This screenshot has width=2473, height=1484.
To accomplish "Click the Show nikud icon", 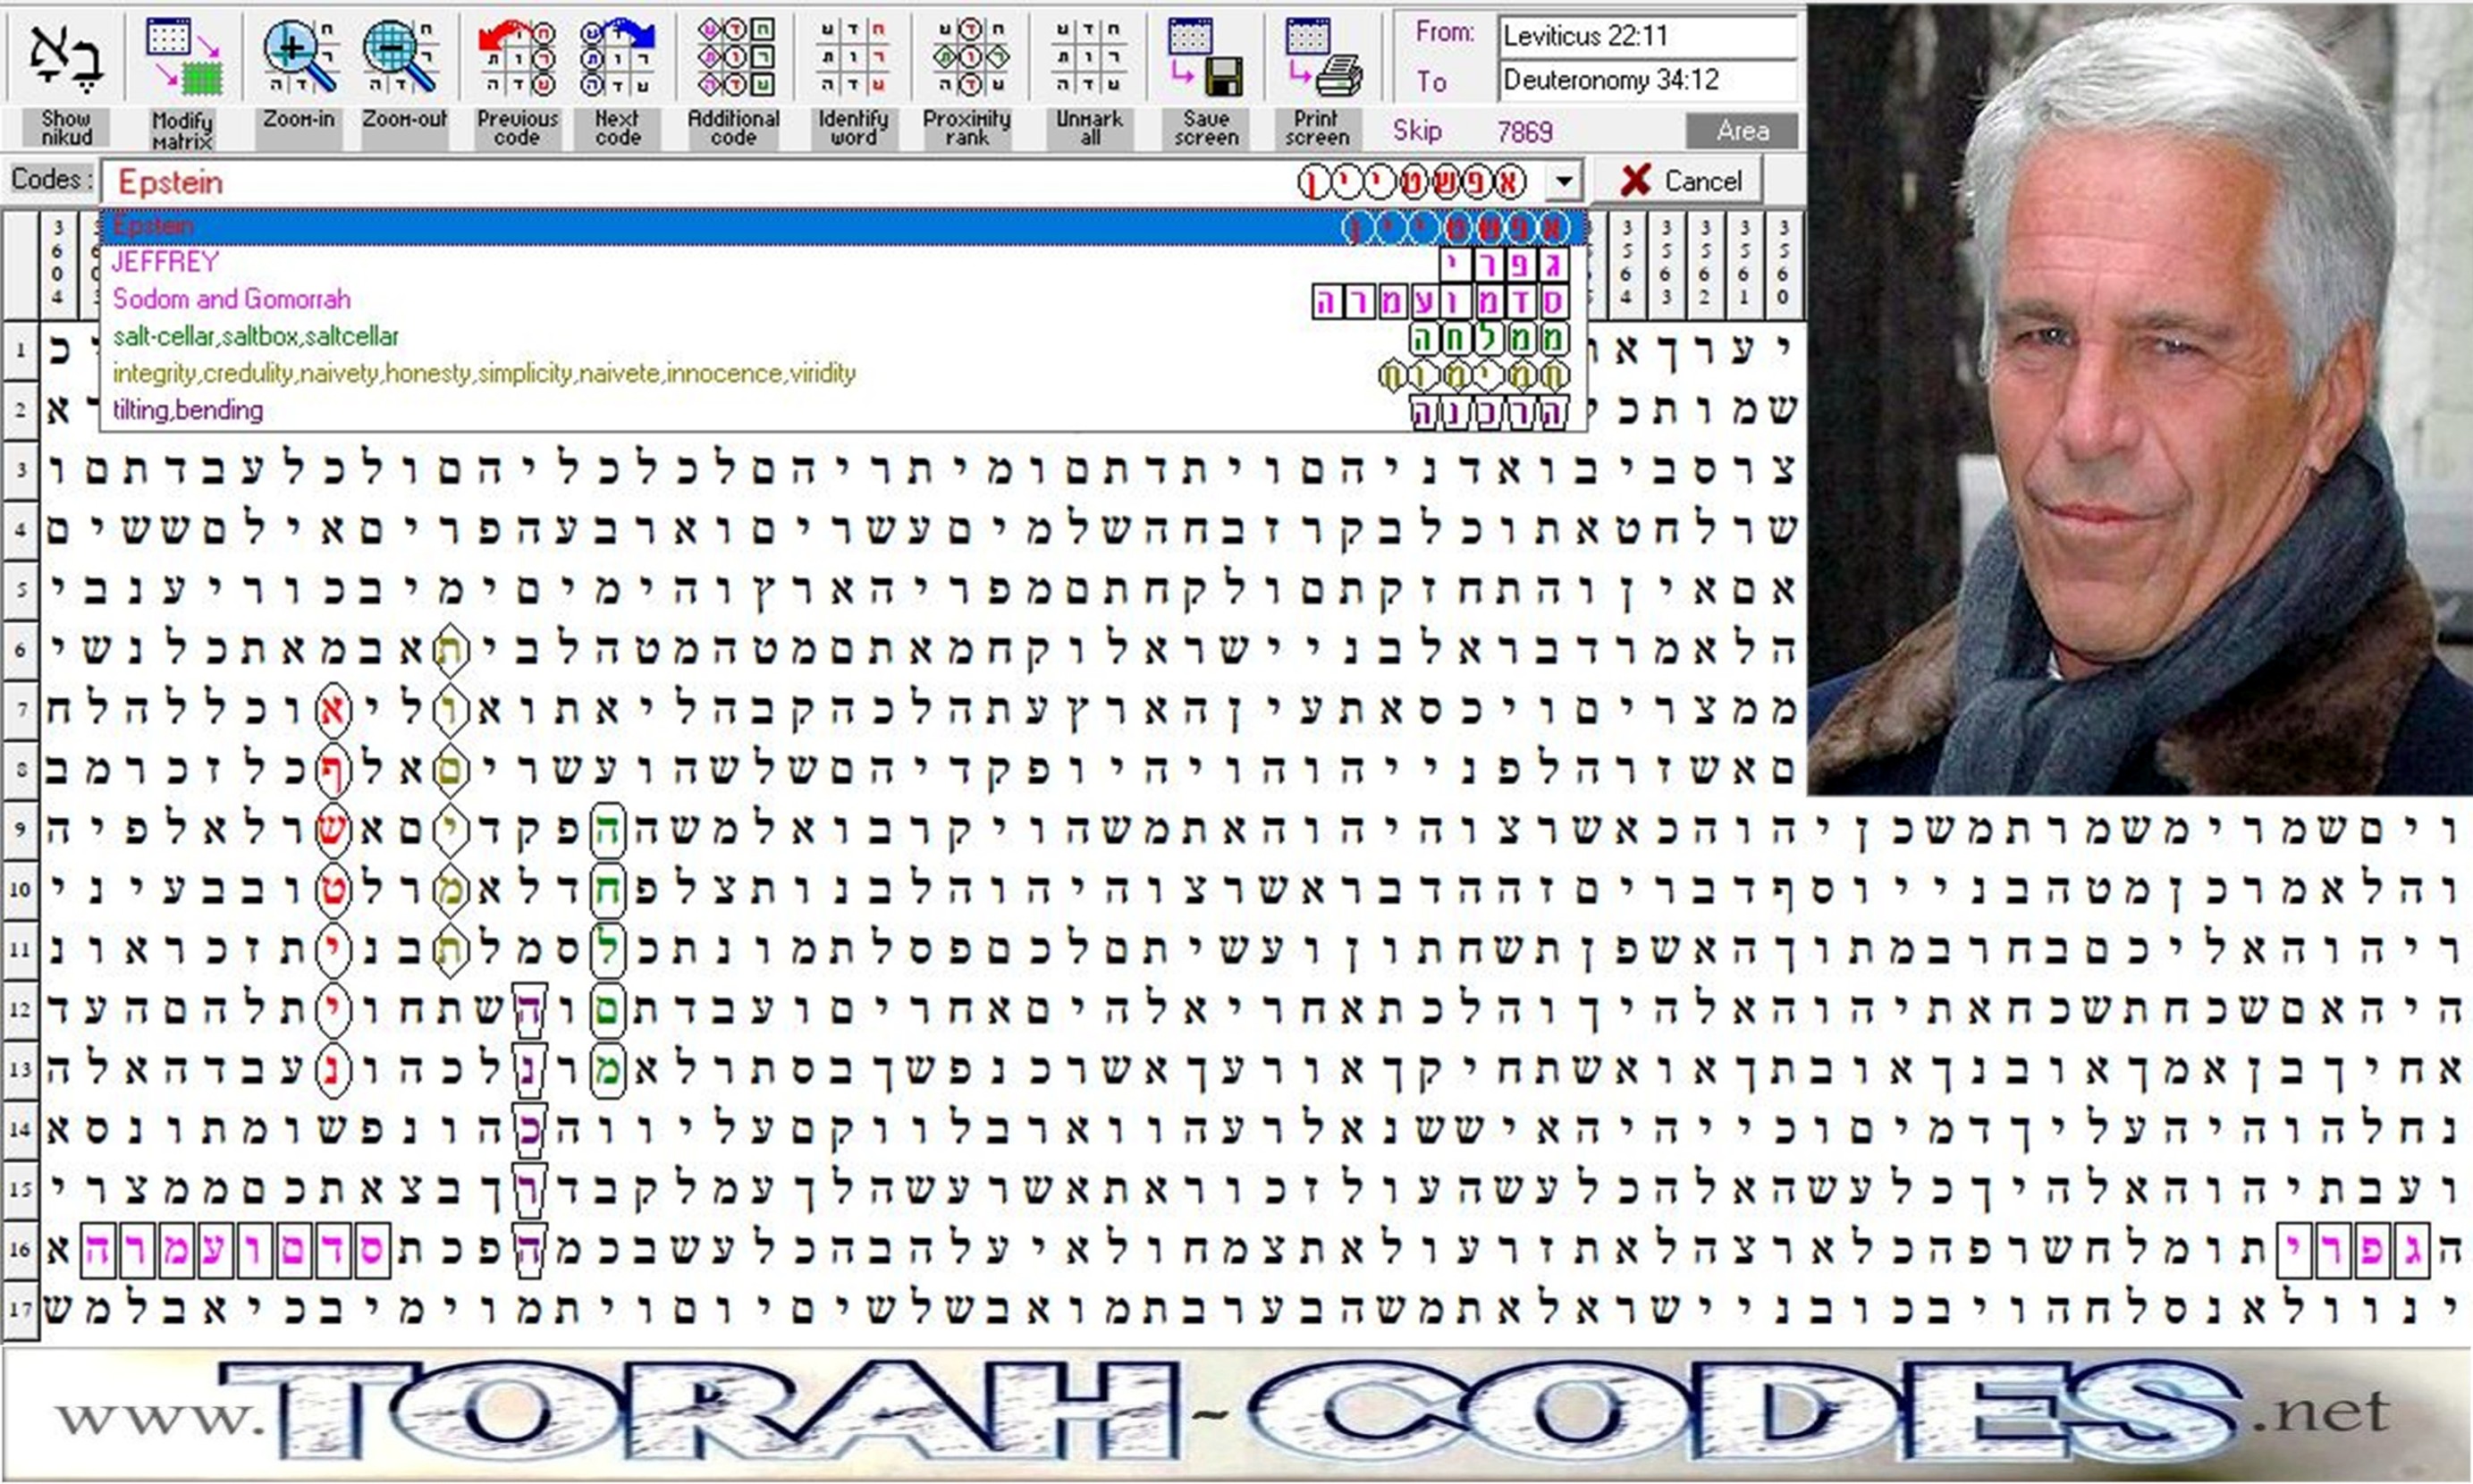I will pyautogui.click(x=66, y=58).
